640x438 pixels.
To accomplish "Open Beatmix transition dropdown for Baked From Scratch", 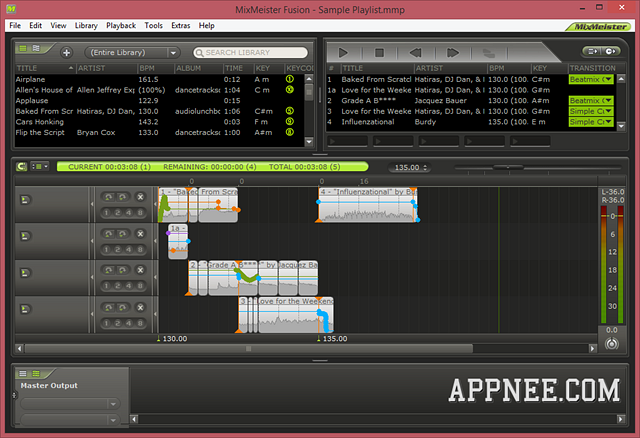I will (x=591, y=79).
